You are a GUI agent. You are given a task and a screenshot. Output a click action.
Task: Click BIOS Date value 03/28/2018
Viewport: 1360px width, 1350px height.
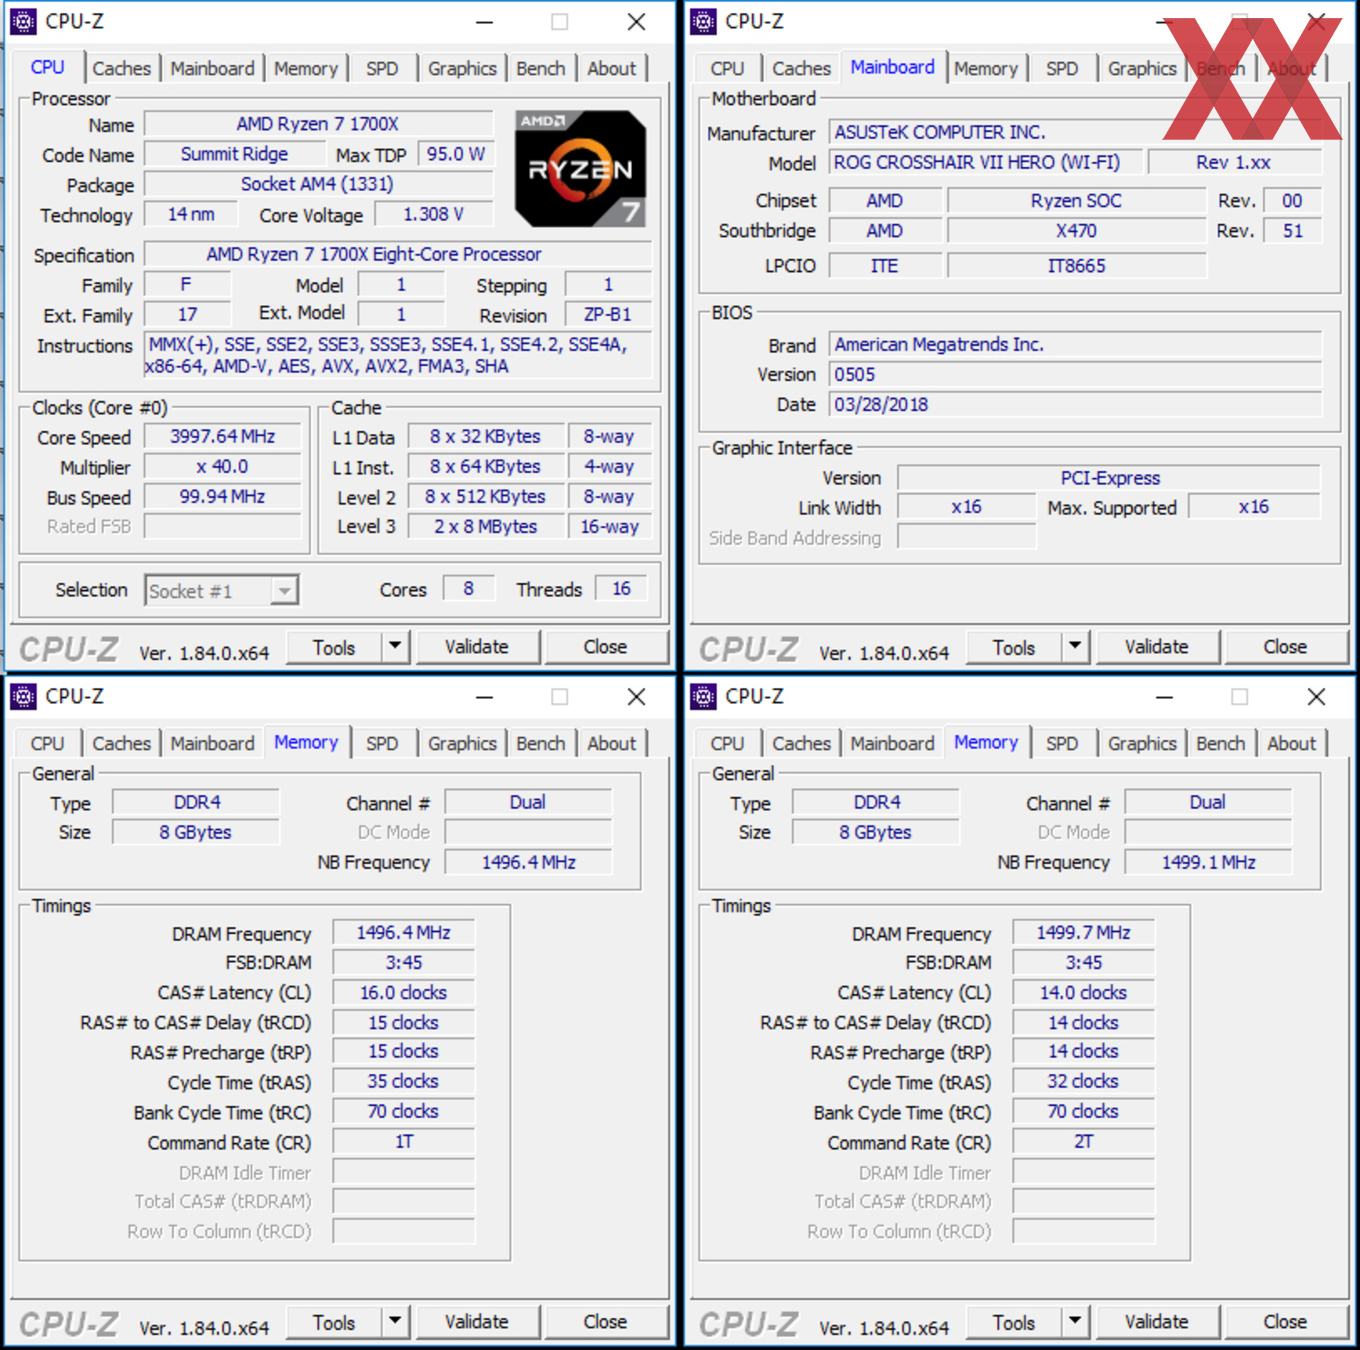point(1075,405)
